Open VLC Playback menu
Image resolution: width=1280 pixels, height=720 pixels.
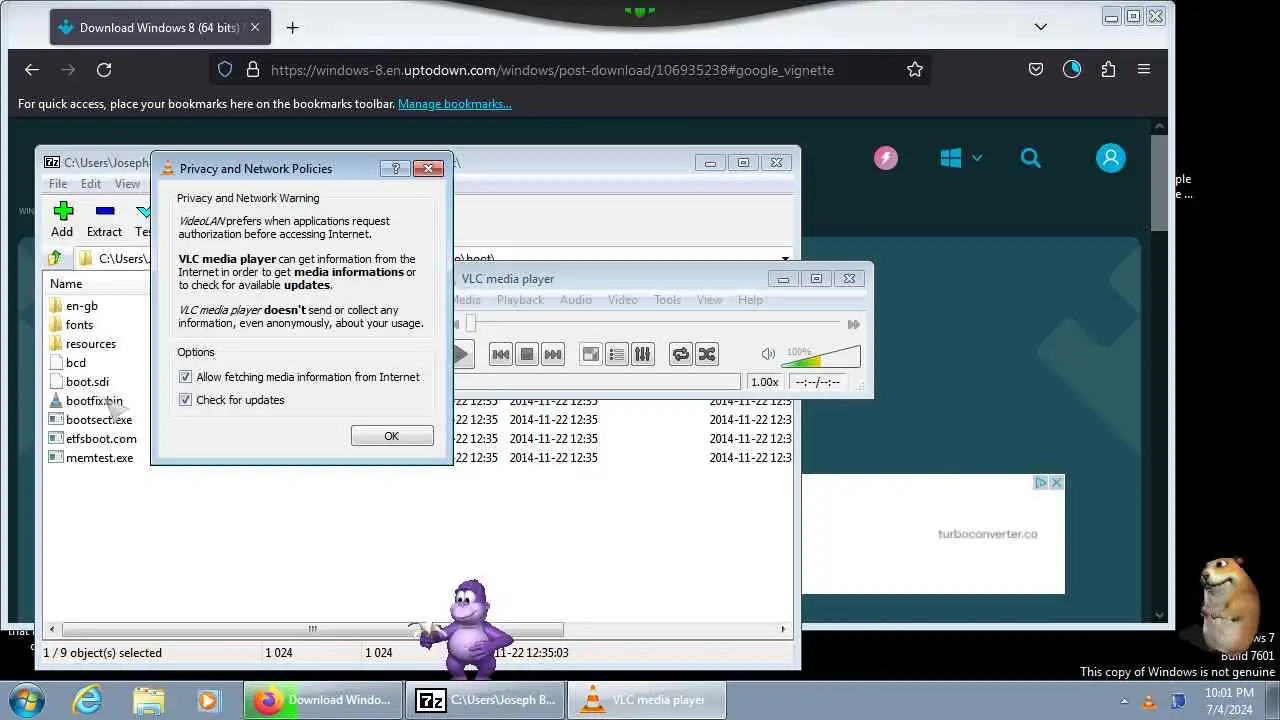point(520,300)
